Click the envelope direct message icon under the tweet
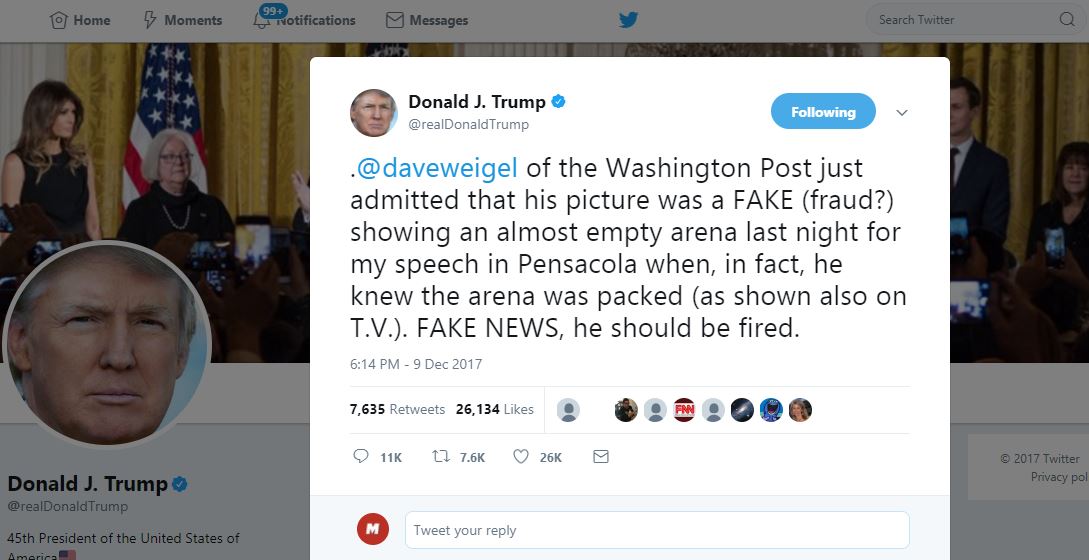 601,456
